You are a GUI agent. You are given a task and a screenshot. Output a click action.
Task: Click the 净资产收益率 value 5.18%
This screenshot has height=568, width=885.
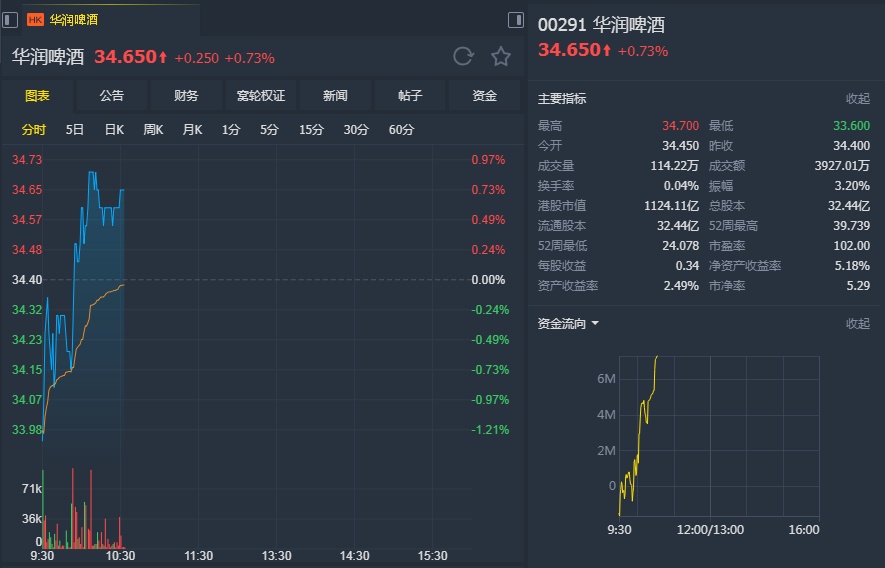point(852,265)
